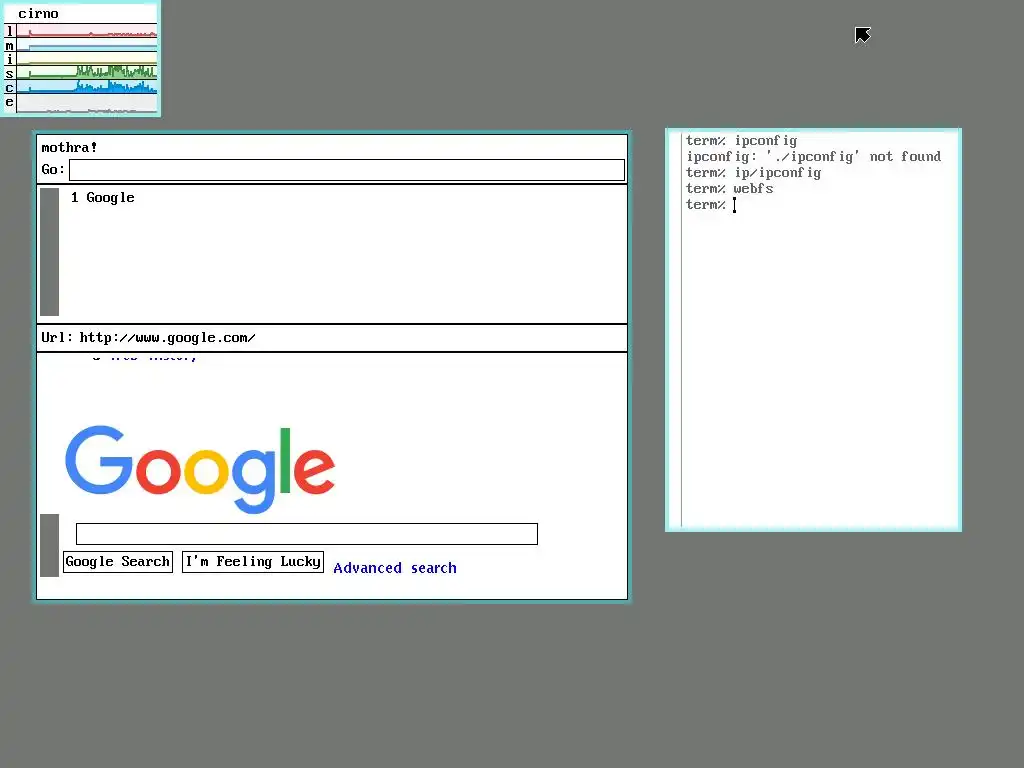Click the 'm' memory graph in stats
The height and width of the screenshot is (768, 1024).
coord(87,45)
